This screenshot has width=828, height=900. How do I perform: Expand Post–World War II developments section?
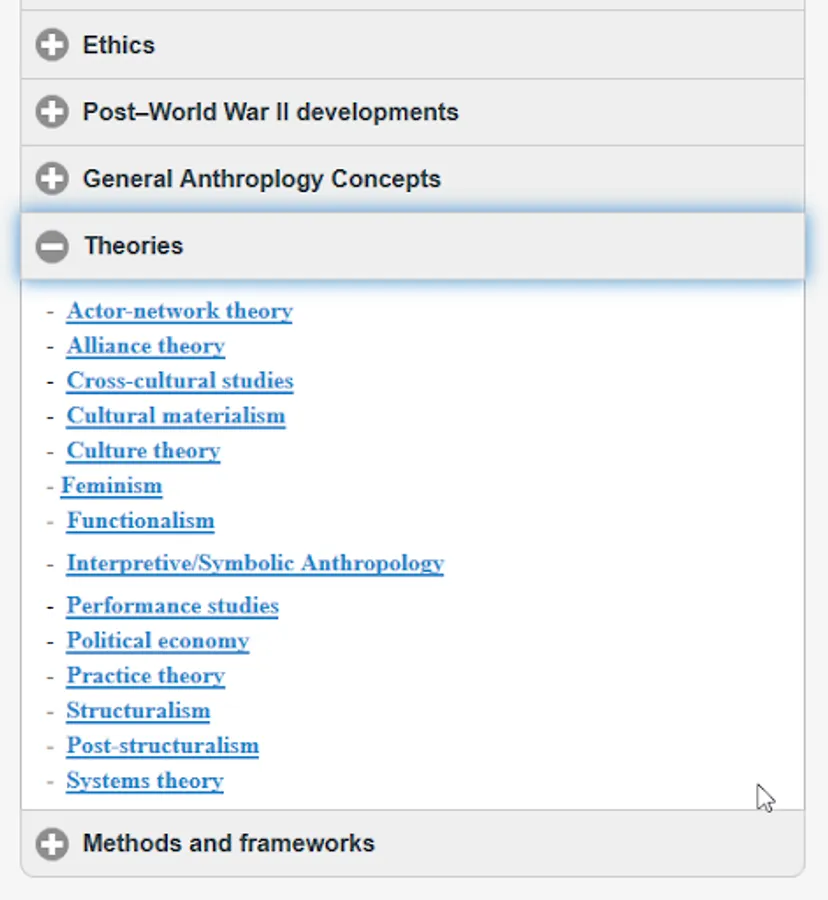[x=271, y=112]
